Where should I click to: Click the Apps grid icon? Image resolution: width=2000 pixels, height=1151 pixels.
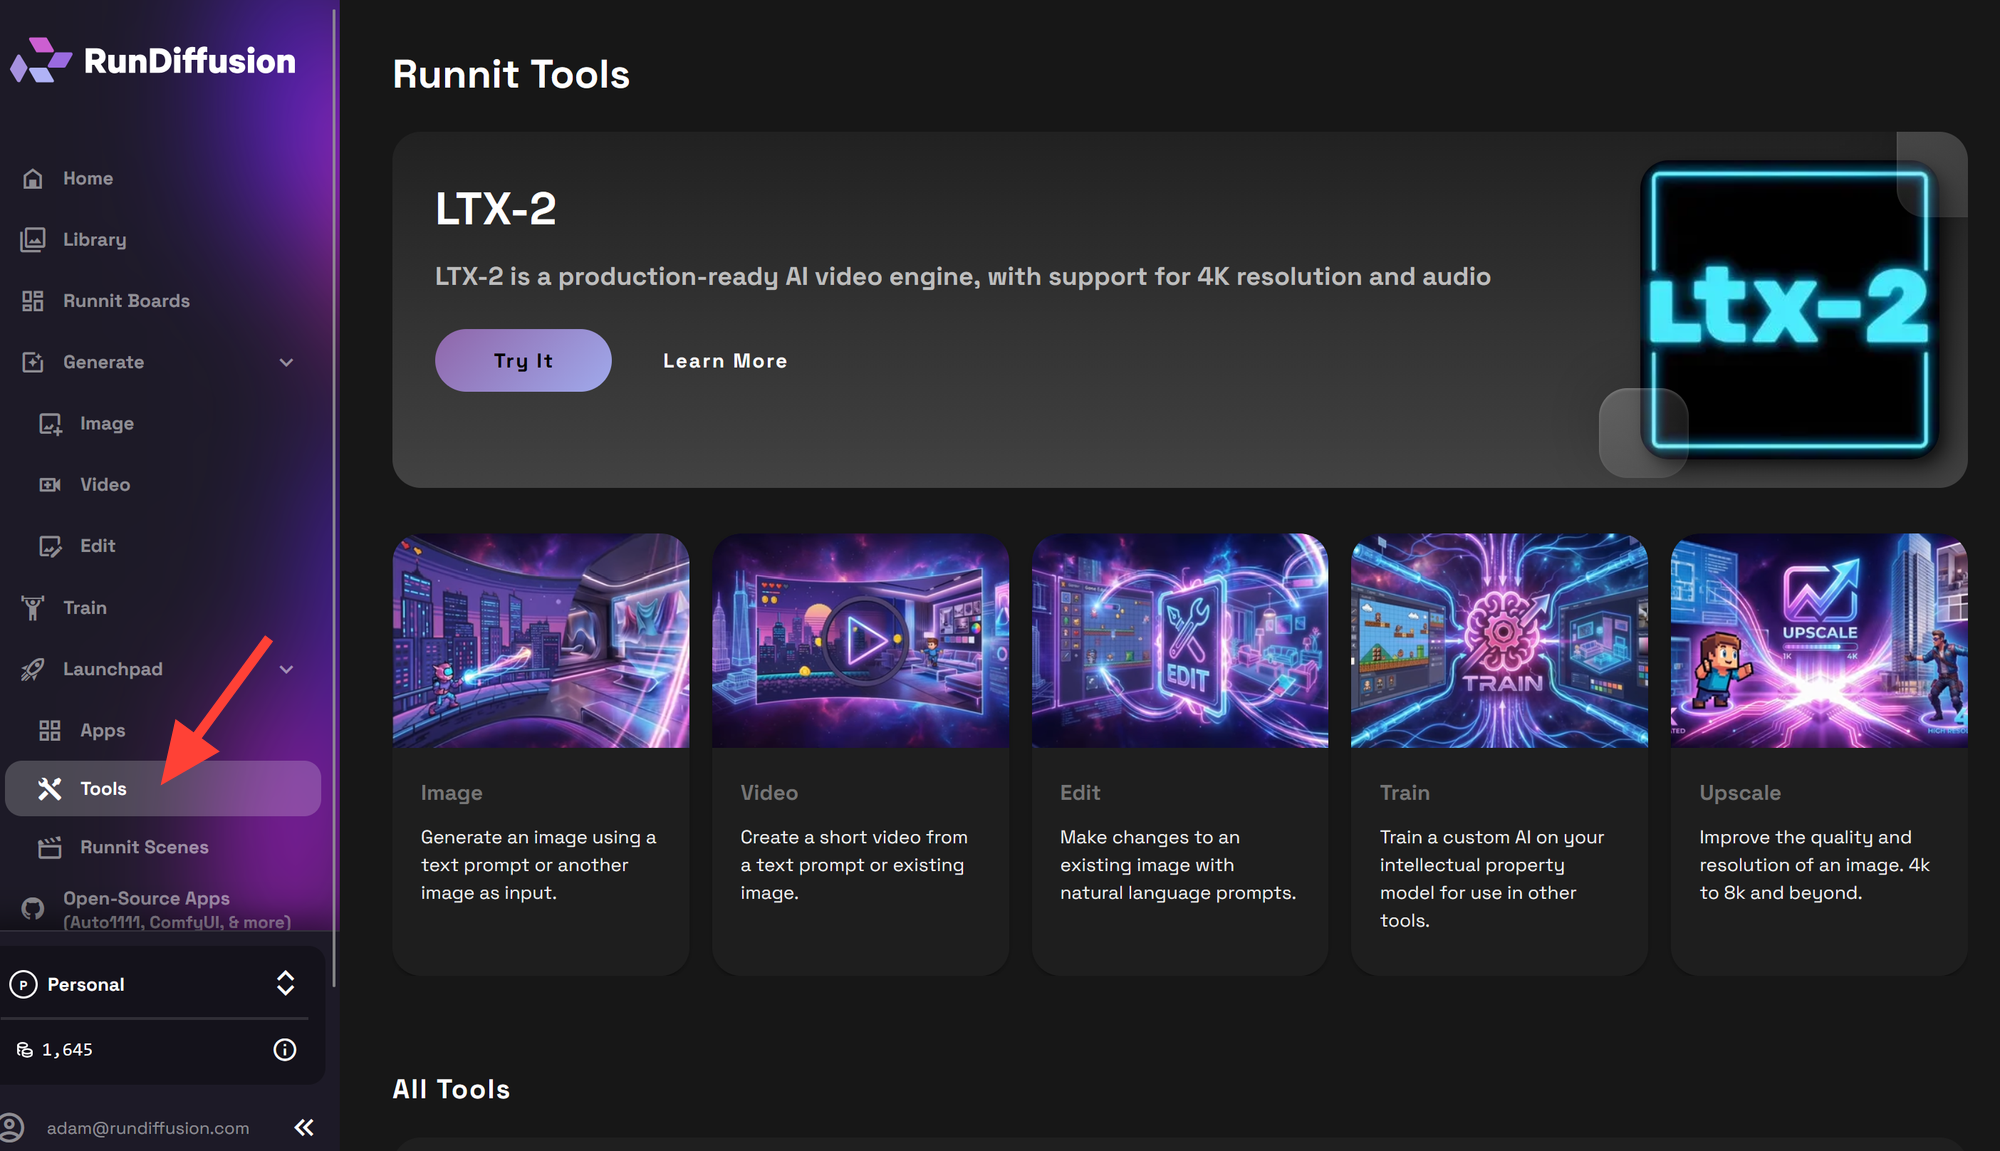tap(50, 730)
